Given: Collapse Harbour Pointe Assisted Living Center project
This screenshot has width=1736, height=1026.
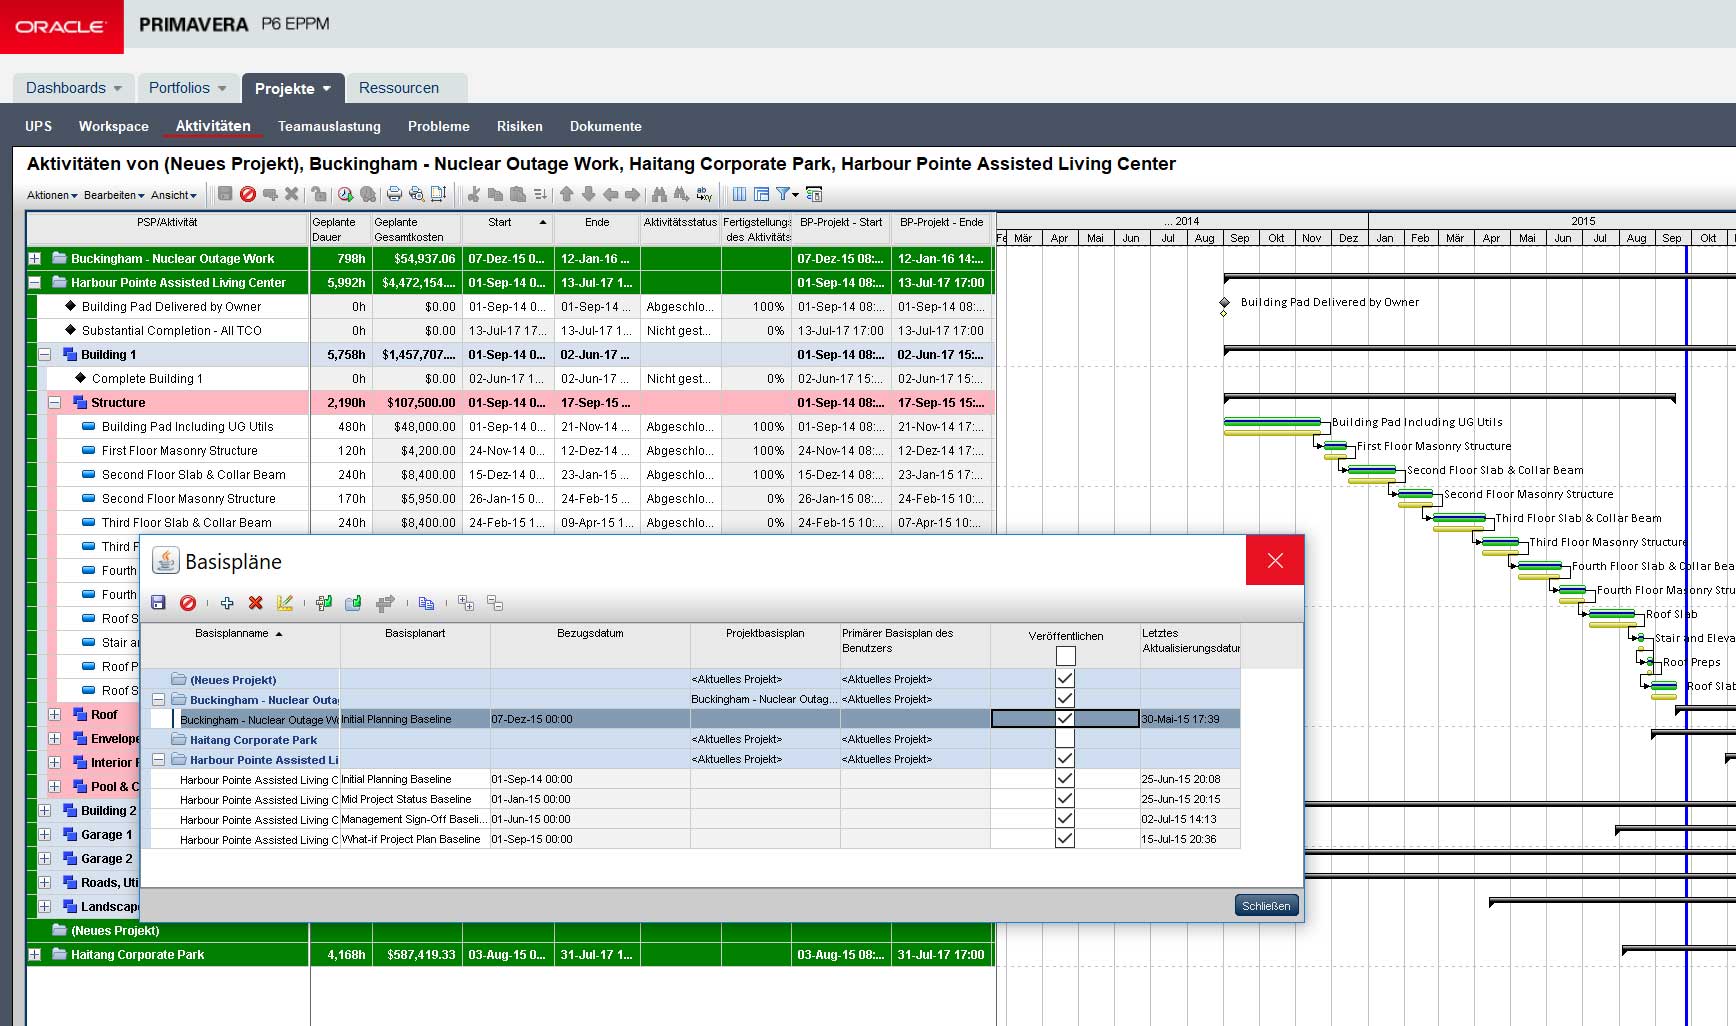Looking at the screenshot, I should [x=34, y=282].
